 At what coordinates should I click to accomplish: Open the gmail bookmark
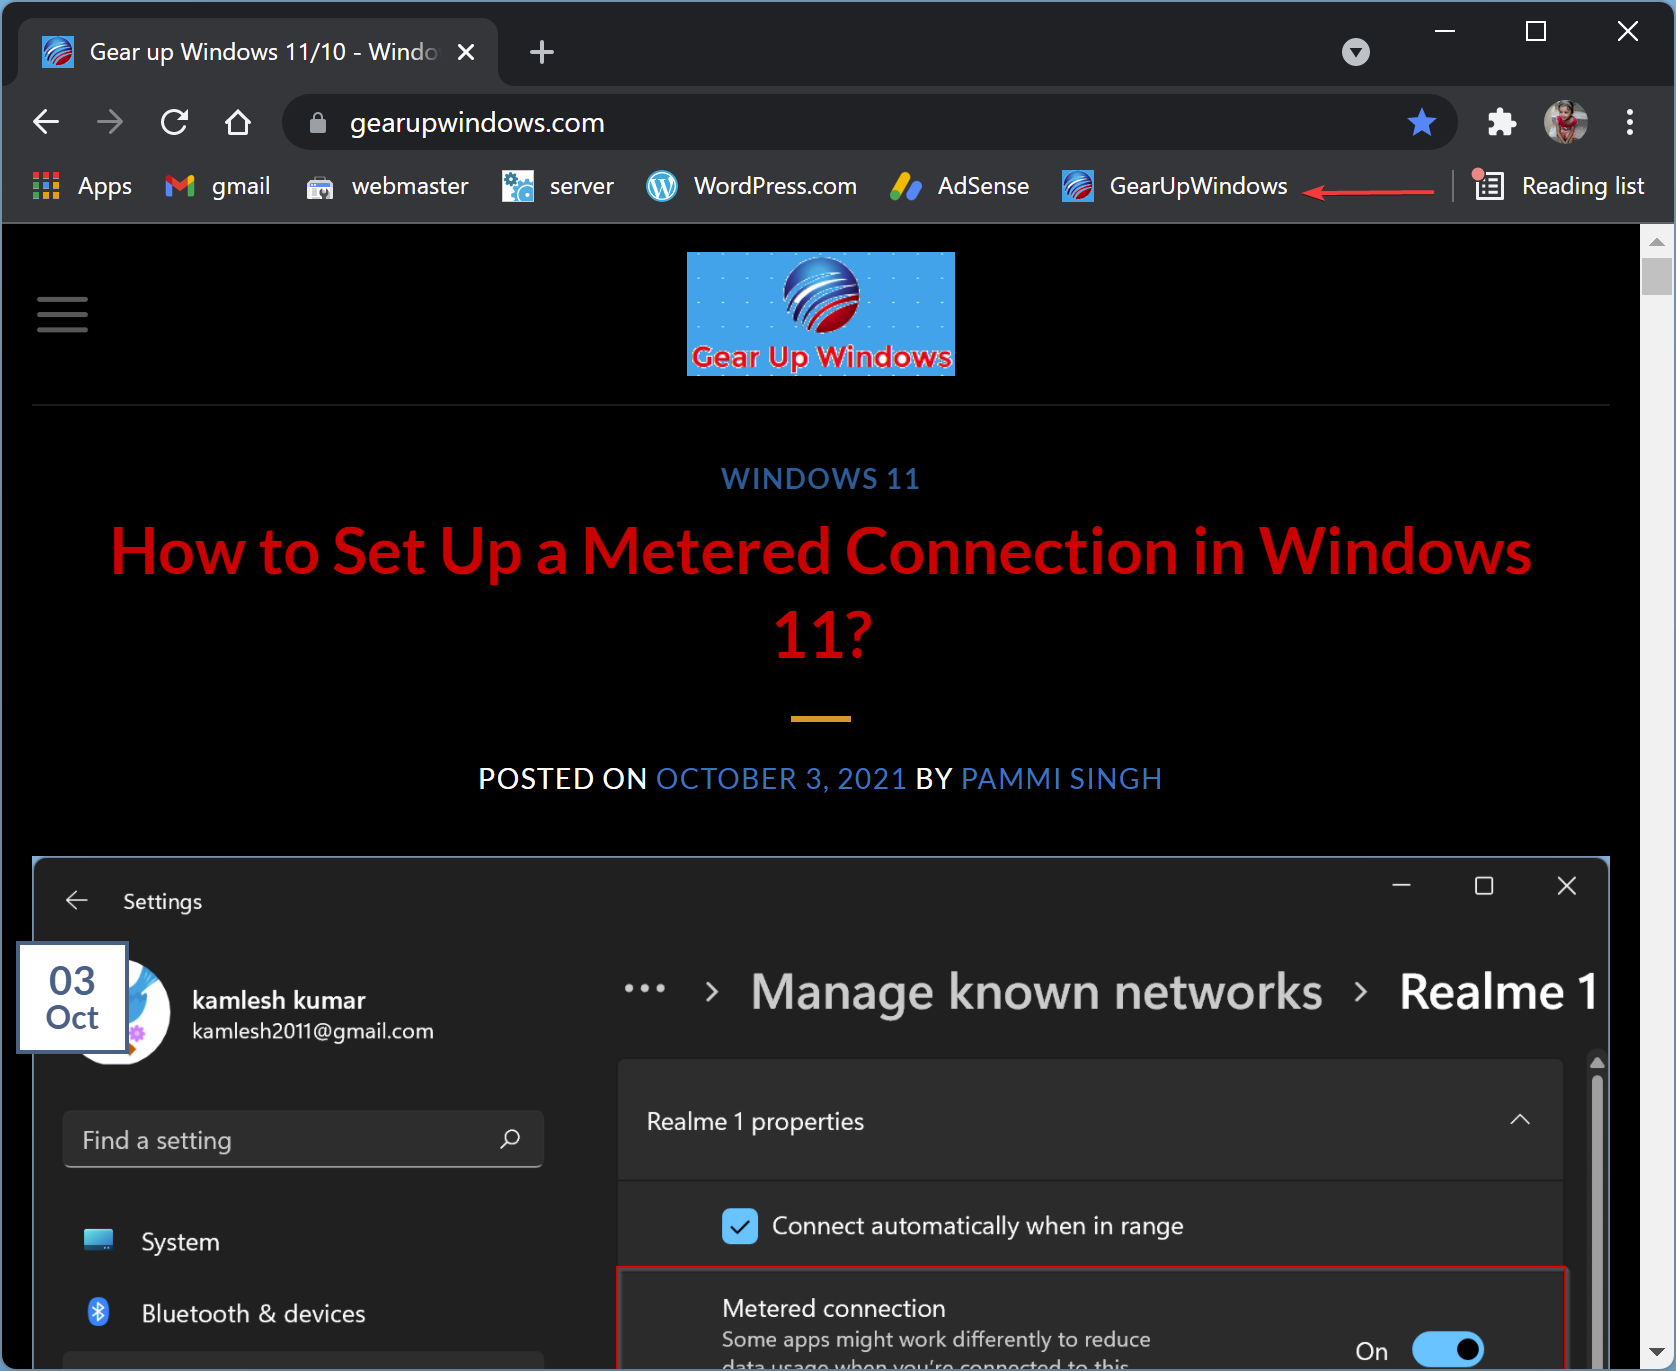click(x=218, y=186)
